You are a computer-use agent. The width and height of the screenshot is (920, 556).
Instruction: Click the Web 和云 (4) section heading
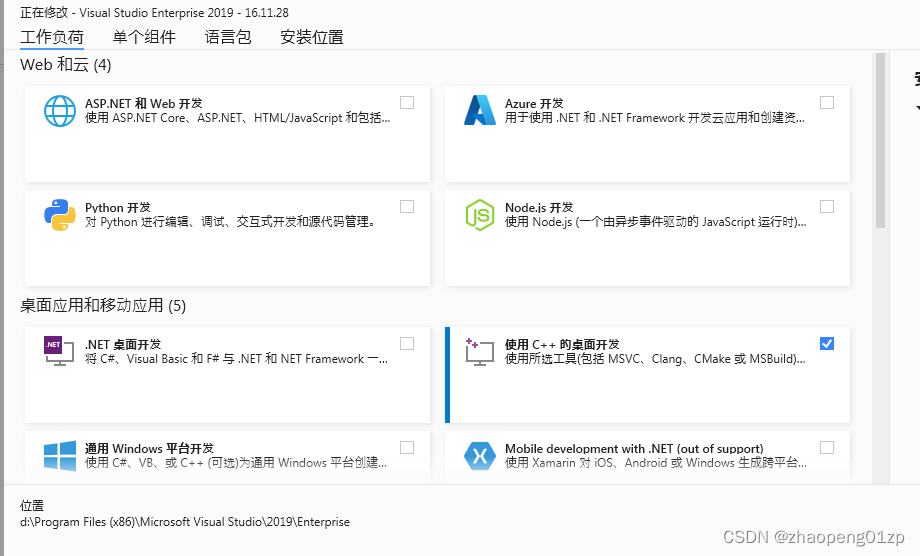click(x=66, y=65)
